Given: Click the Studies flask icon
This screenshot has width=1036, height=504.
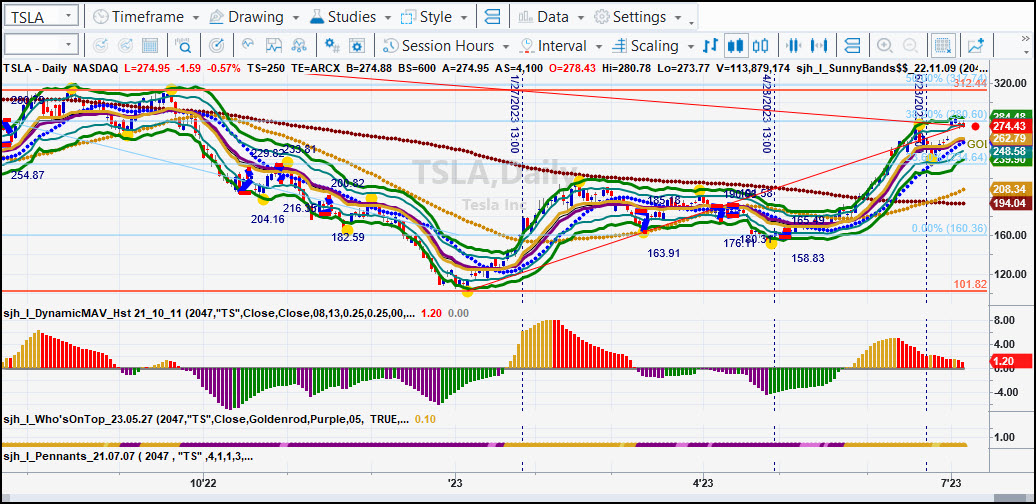Looking at the screenshot, I should [x=316, y=17].
